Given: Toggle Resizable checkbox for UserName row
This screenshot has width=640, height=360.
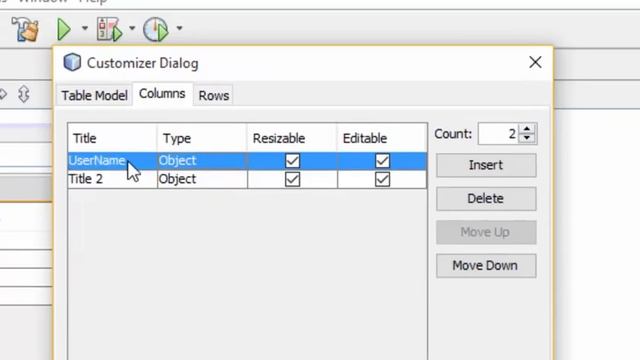Looking at the screenshot, I should pos(292,161).
